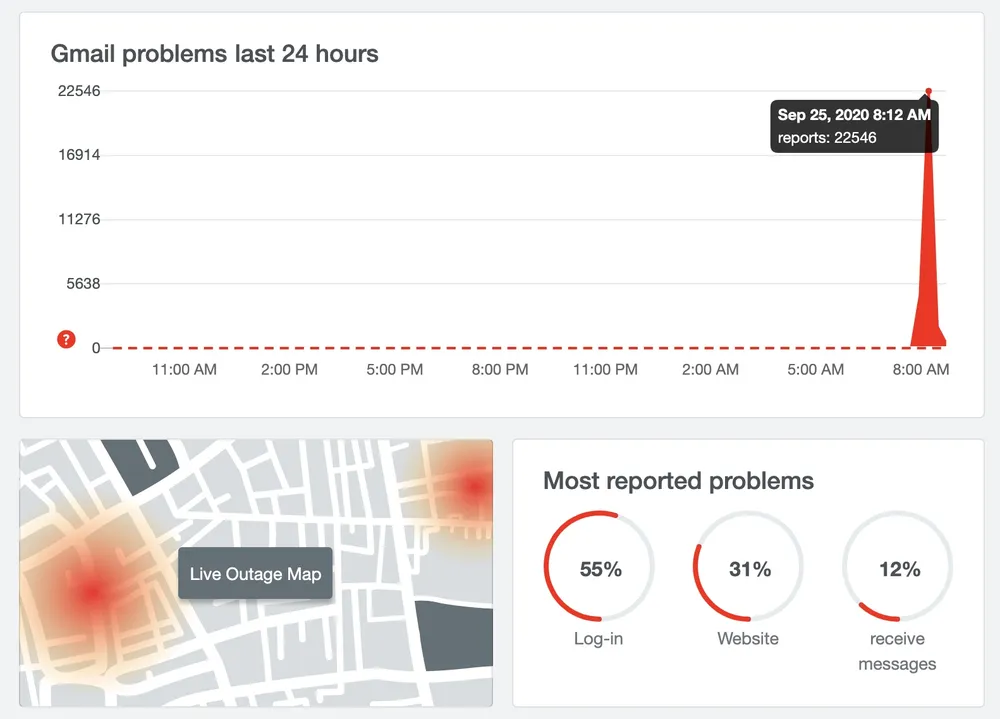
Task: Click the red dashed baseline at 8:00 PM
Action: click(500, 348)
